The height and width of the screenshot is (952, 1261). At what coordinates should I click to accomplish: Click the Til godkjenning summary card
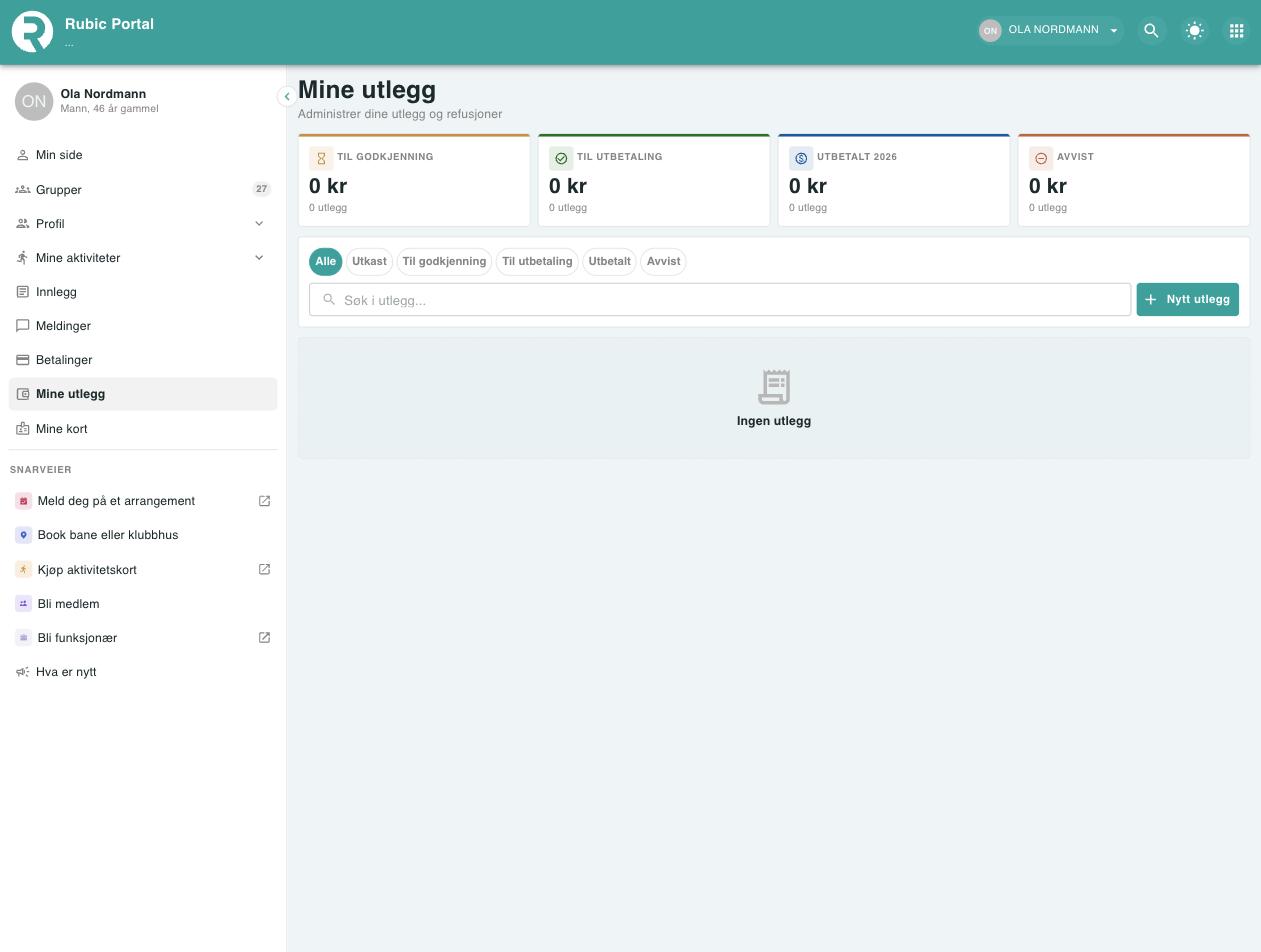(414, 180)
